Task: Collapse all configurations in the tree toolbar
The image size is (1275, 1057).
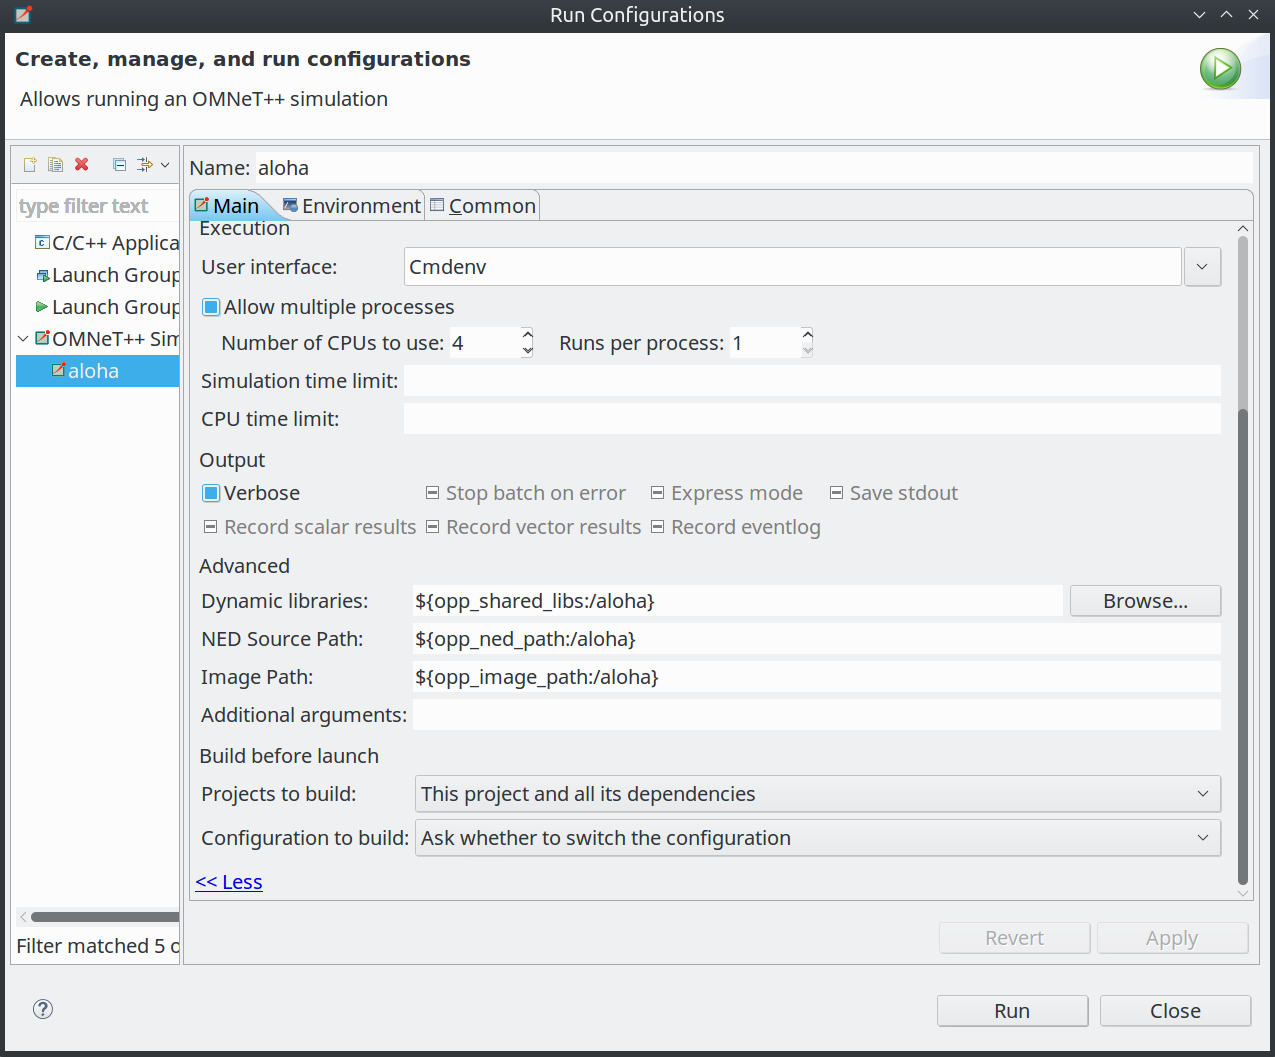Action: 120,165
